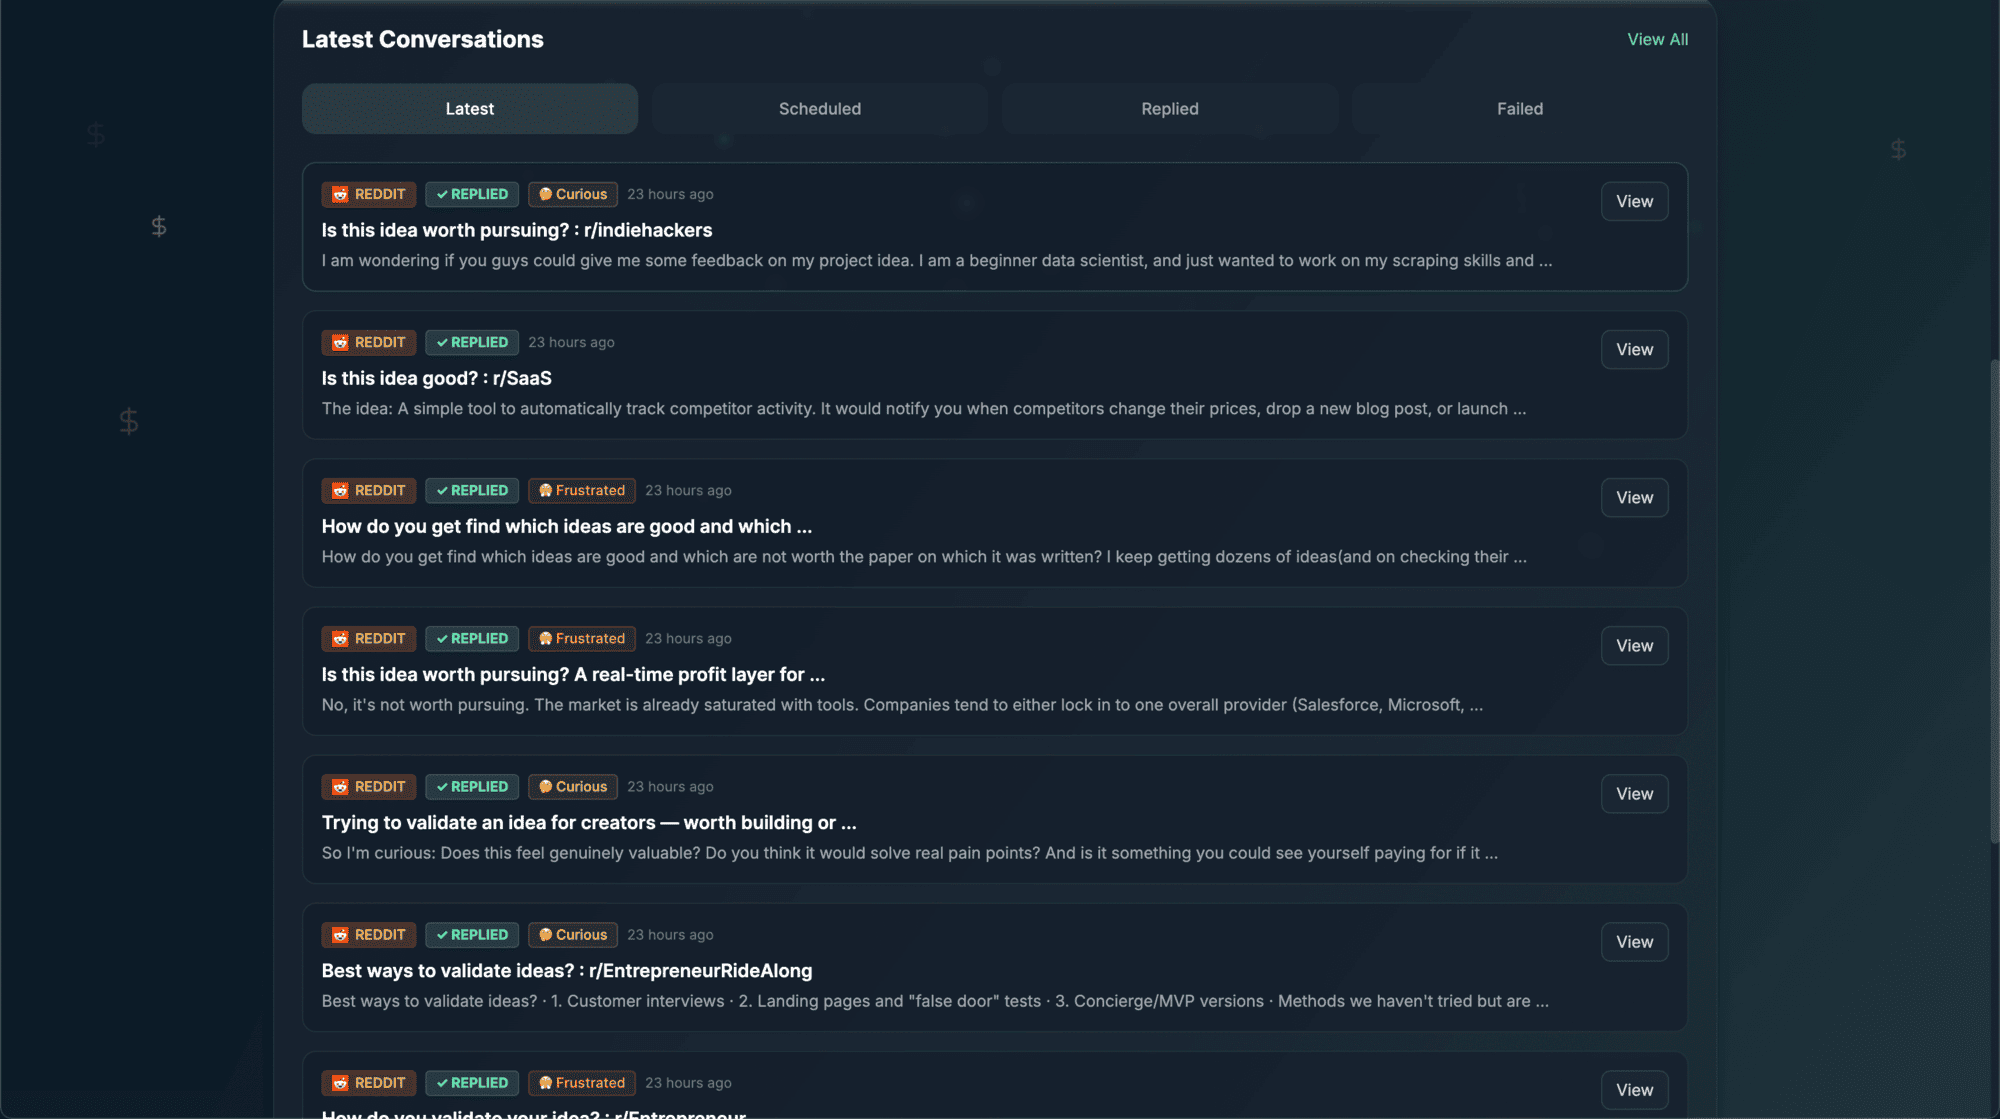Click View on the Best ways to validate ideas post
Image resolution: width=2000 pixels, height=1119 pixels.
click(x=1634, y=941)
